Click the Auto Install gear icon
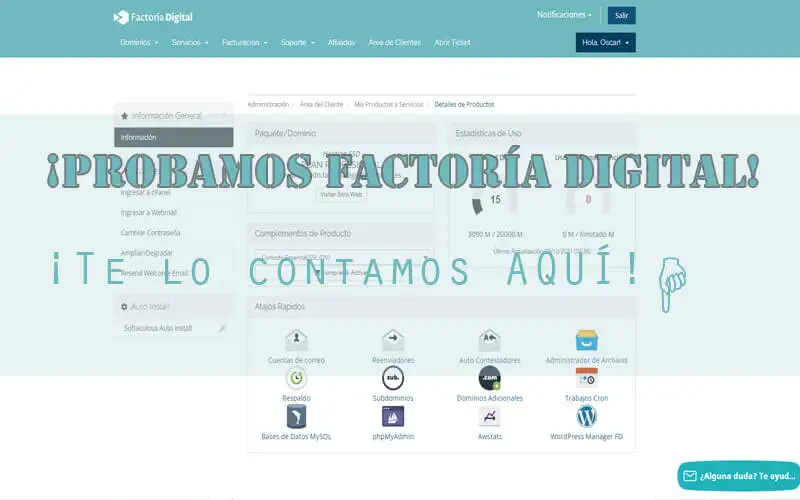This screenshot has height=500, width=800. click(x=124, y=307)
